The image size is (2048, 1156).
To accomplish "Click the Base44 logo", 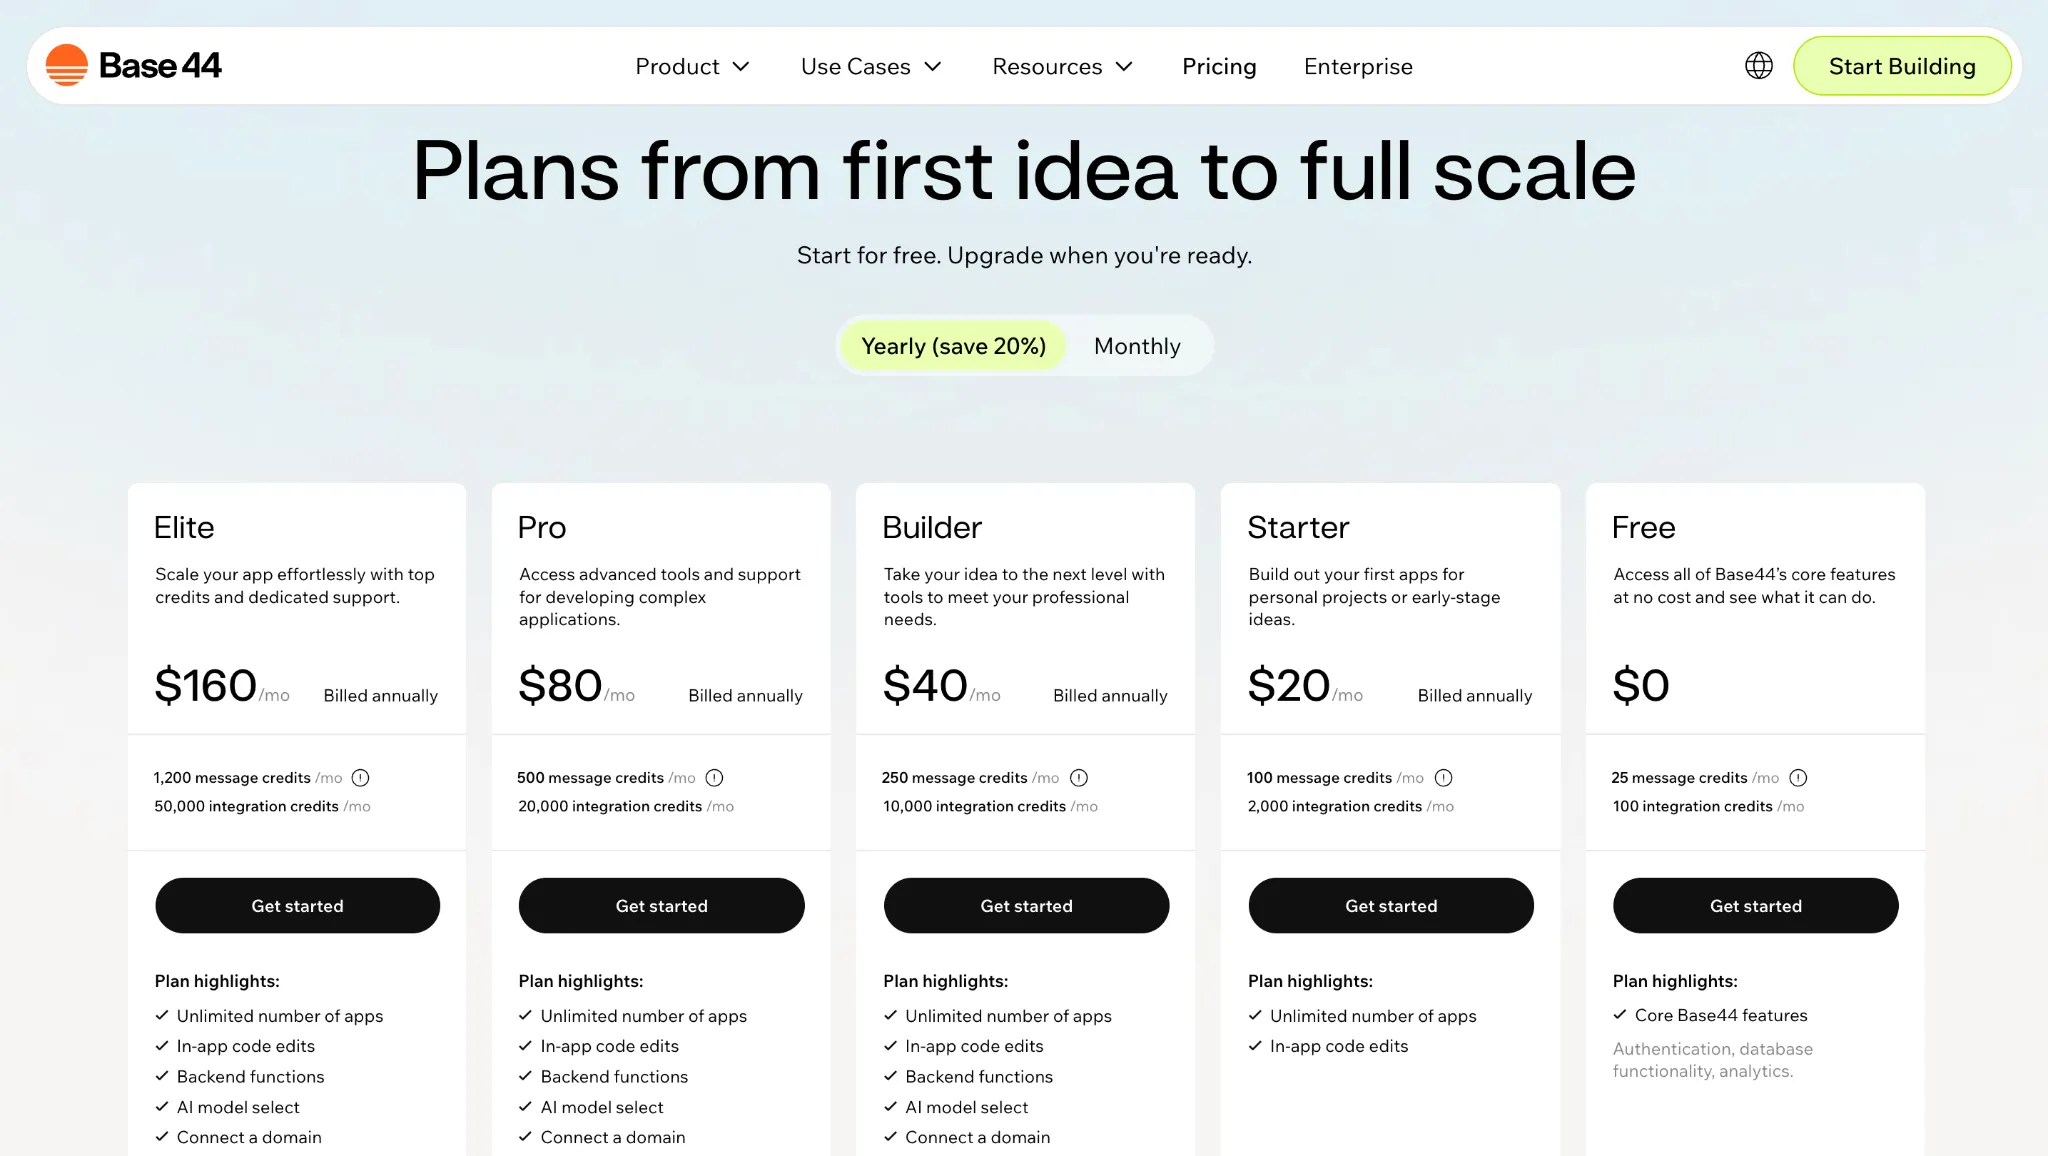I will [x=133, y=65].
